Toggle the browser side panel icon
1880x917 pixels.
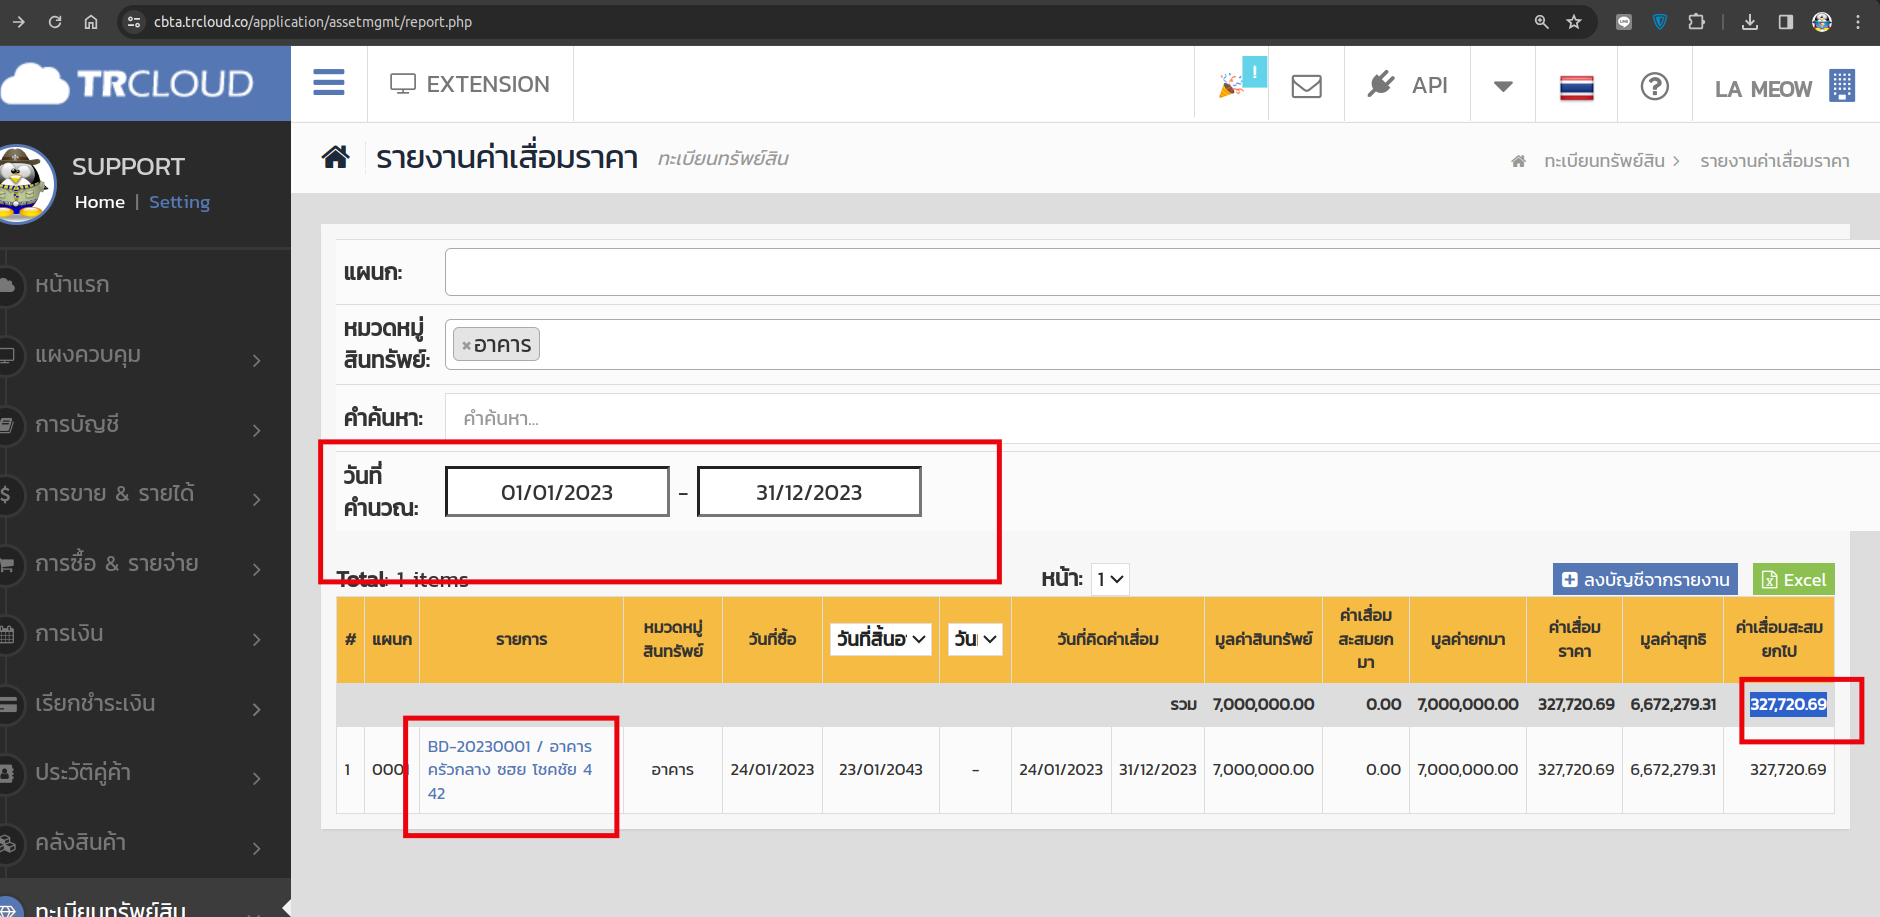pos(1786,22)
